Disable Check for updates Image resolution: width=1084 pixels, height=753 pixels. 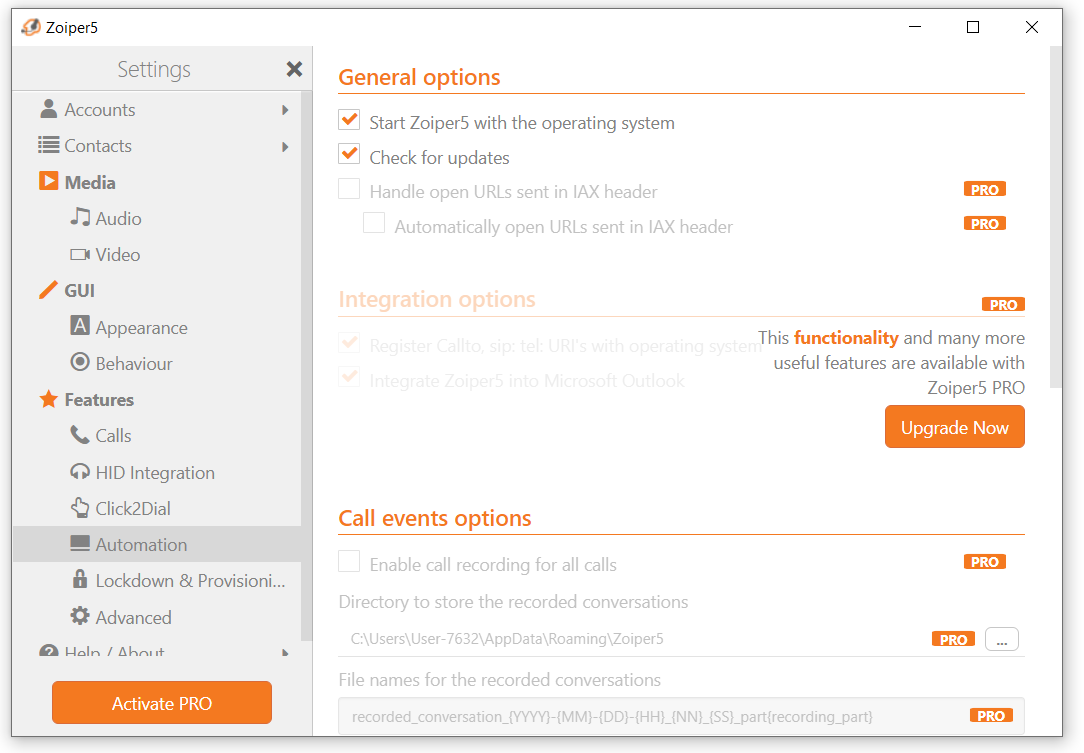tap(349, 156)
